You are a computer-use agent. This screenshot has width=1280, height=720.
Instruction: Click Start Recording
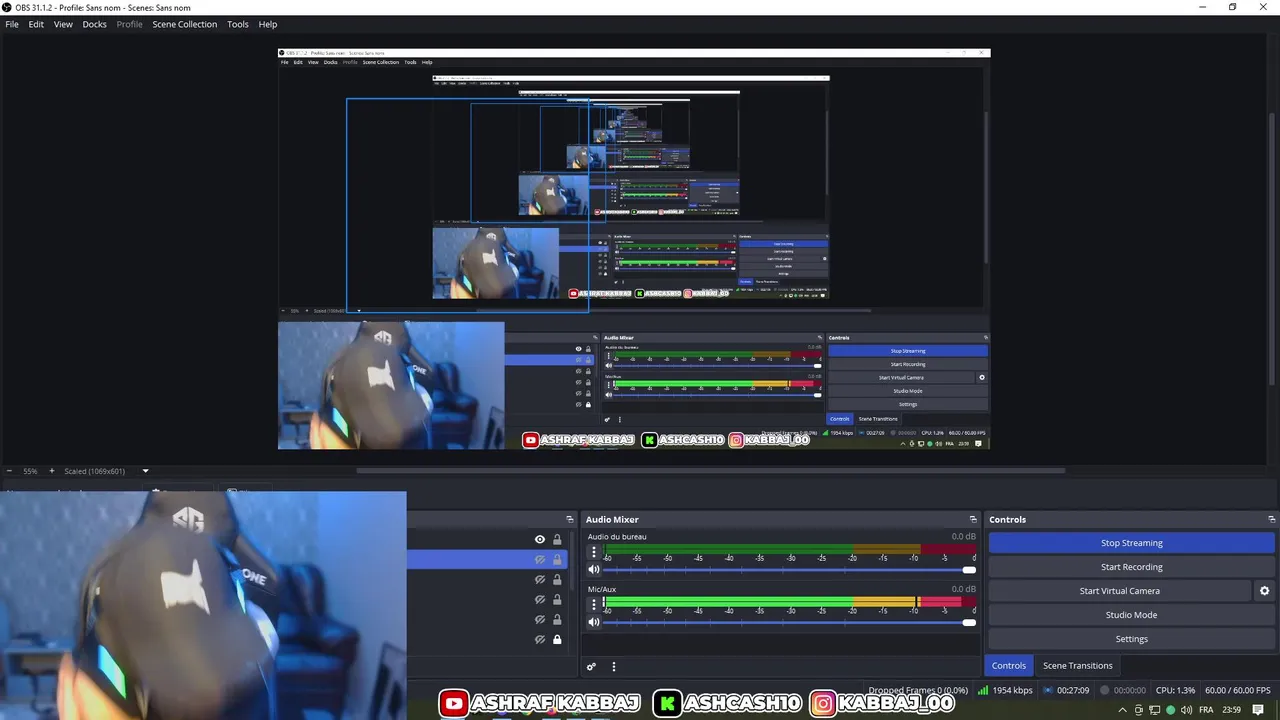point(1131,567)
